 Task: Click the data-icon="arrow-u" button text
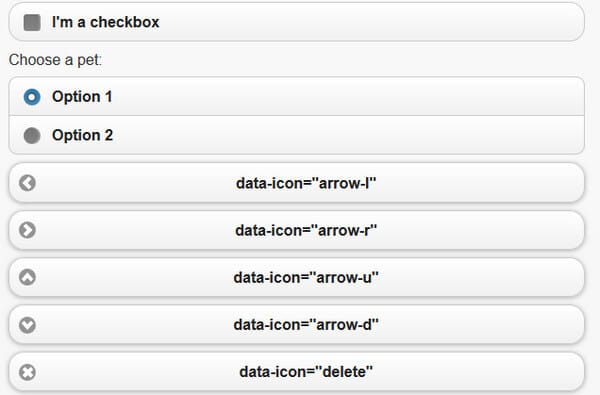click(306, 277)
